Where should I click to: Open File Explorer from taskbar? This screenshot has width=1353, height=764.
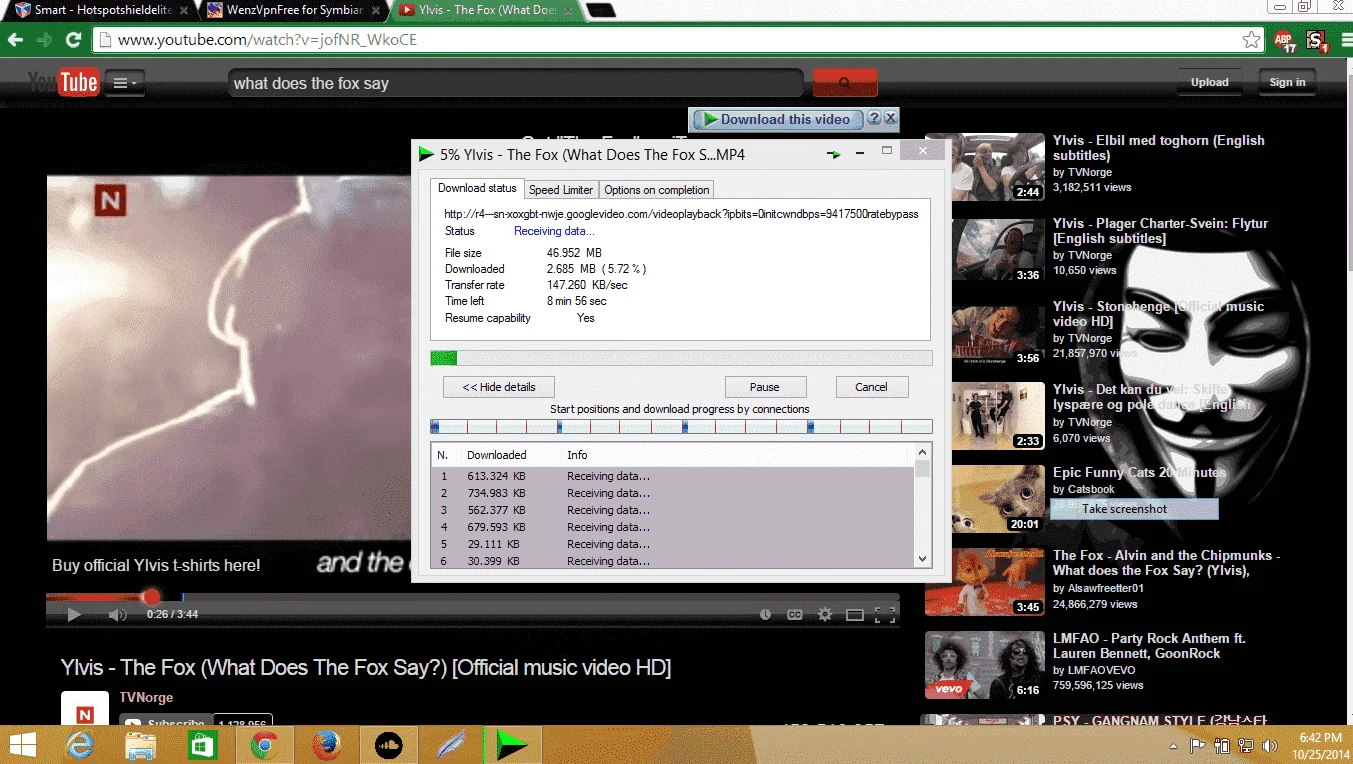click(141, 745)
